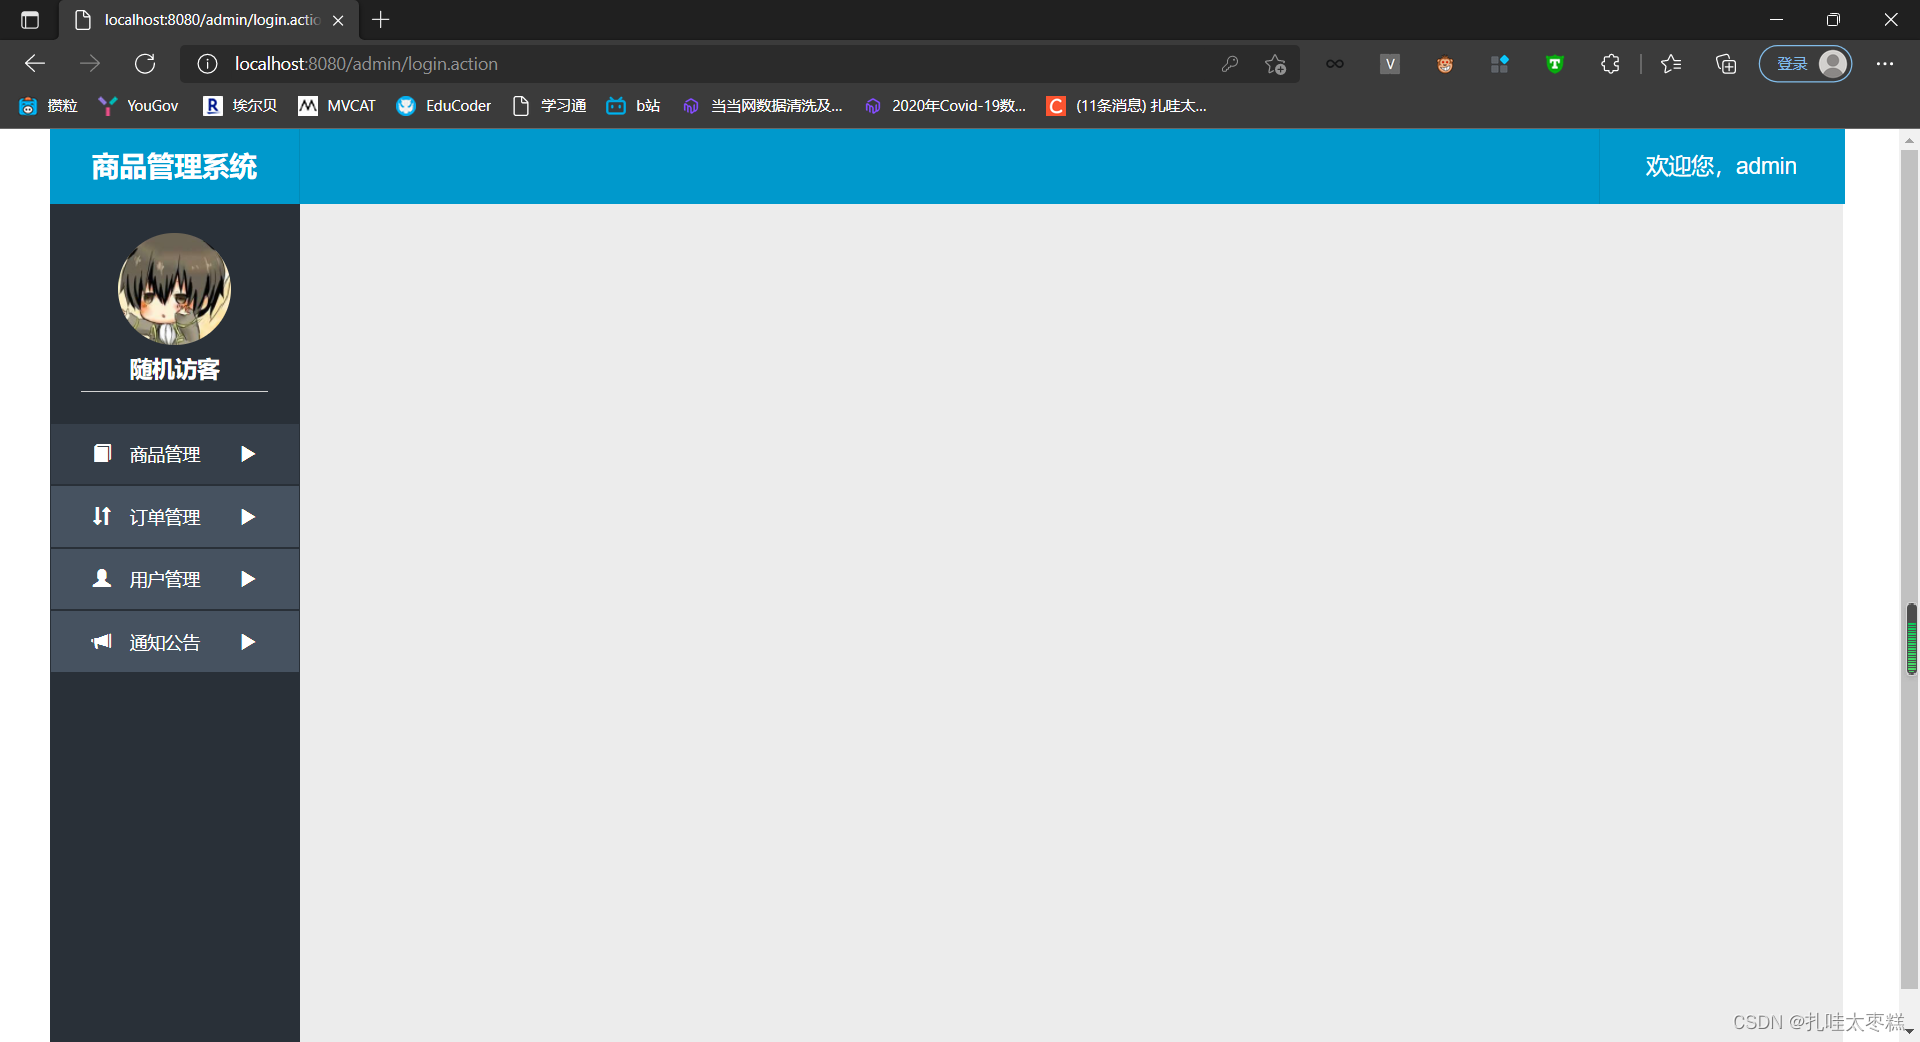This screenshot has height=1042, width=1920.
Task: Open the Favorites list icon
Action: (x=1671, y=64)
